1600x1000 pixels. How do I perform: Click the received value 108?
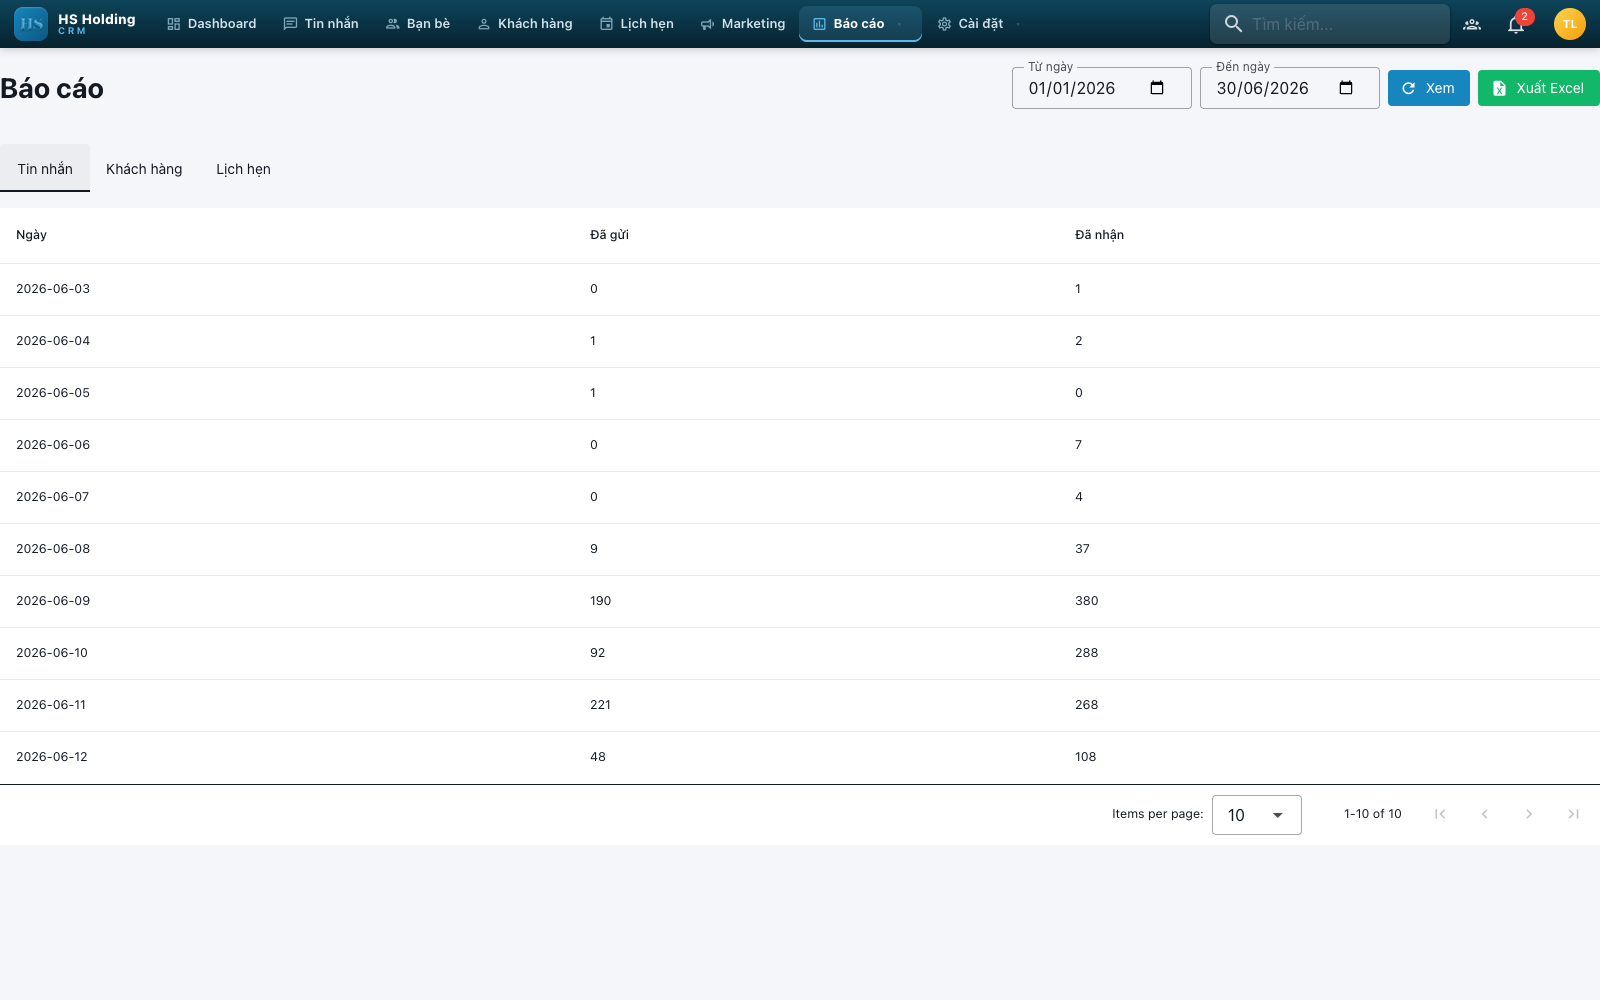pos(1085,757)
